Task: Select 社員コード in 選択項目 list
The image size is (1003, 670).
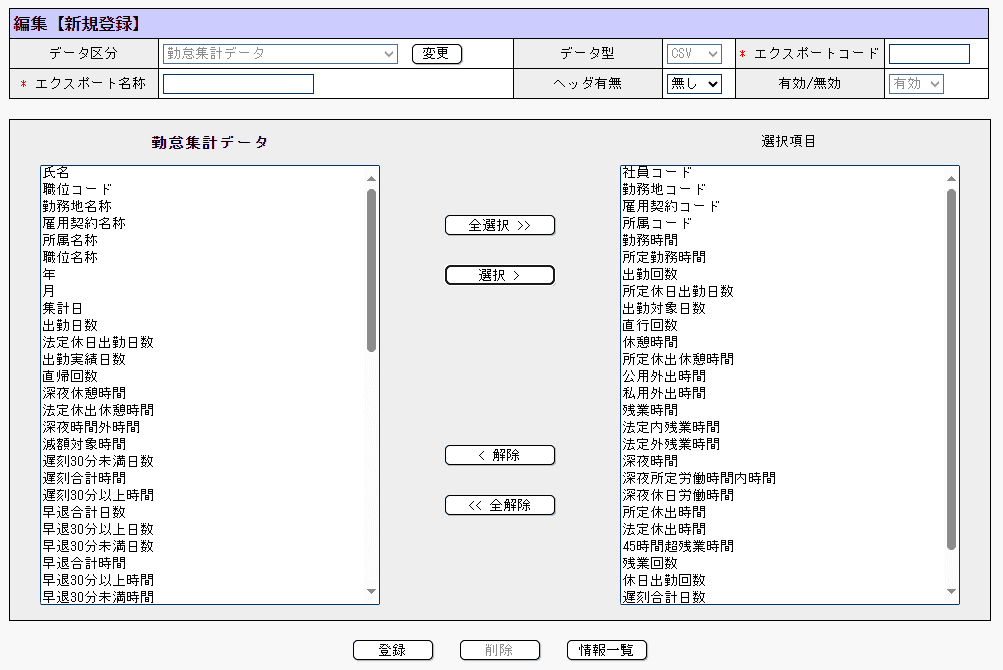Action: pyautogui.click(x=657, y=173)
